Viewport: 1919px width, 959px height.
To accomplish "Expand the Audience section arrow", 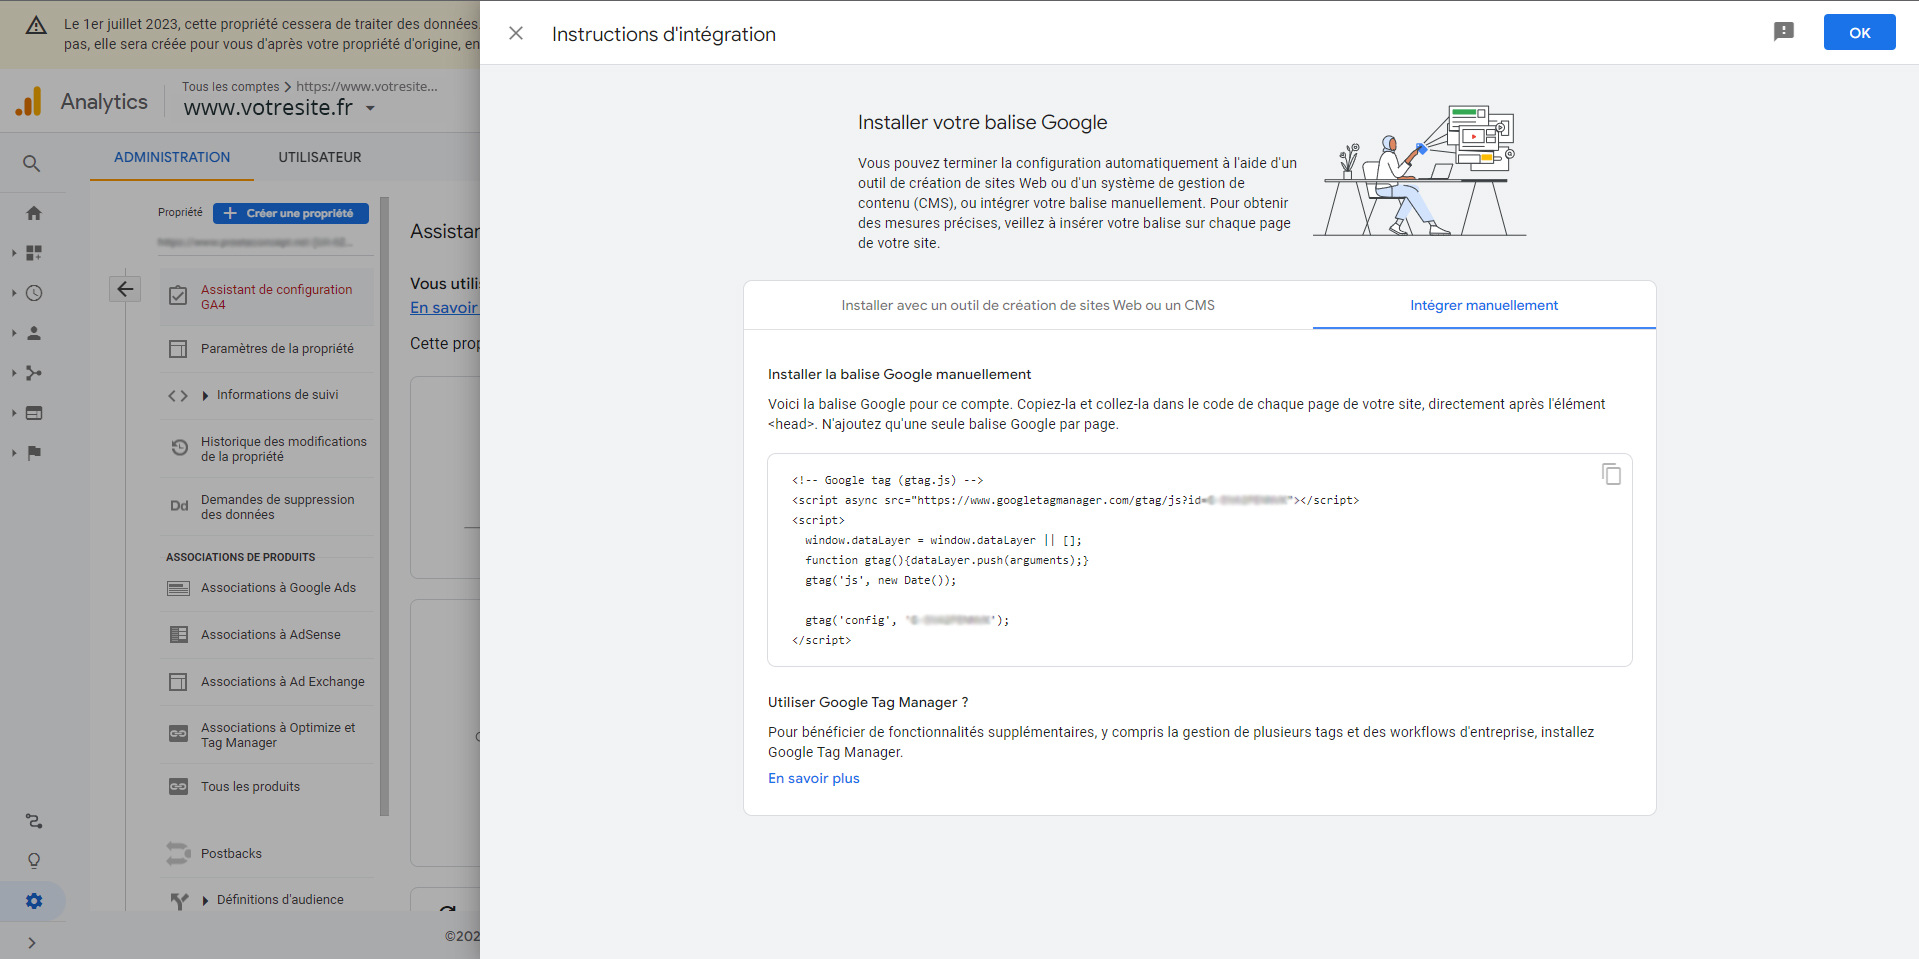I will (x=14, y=333).
